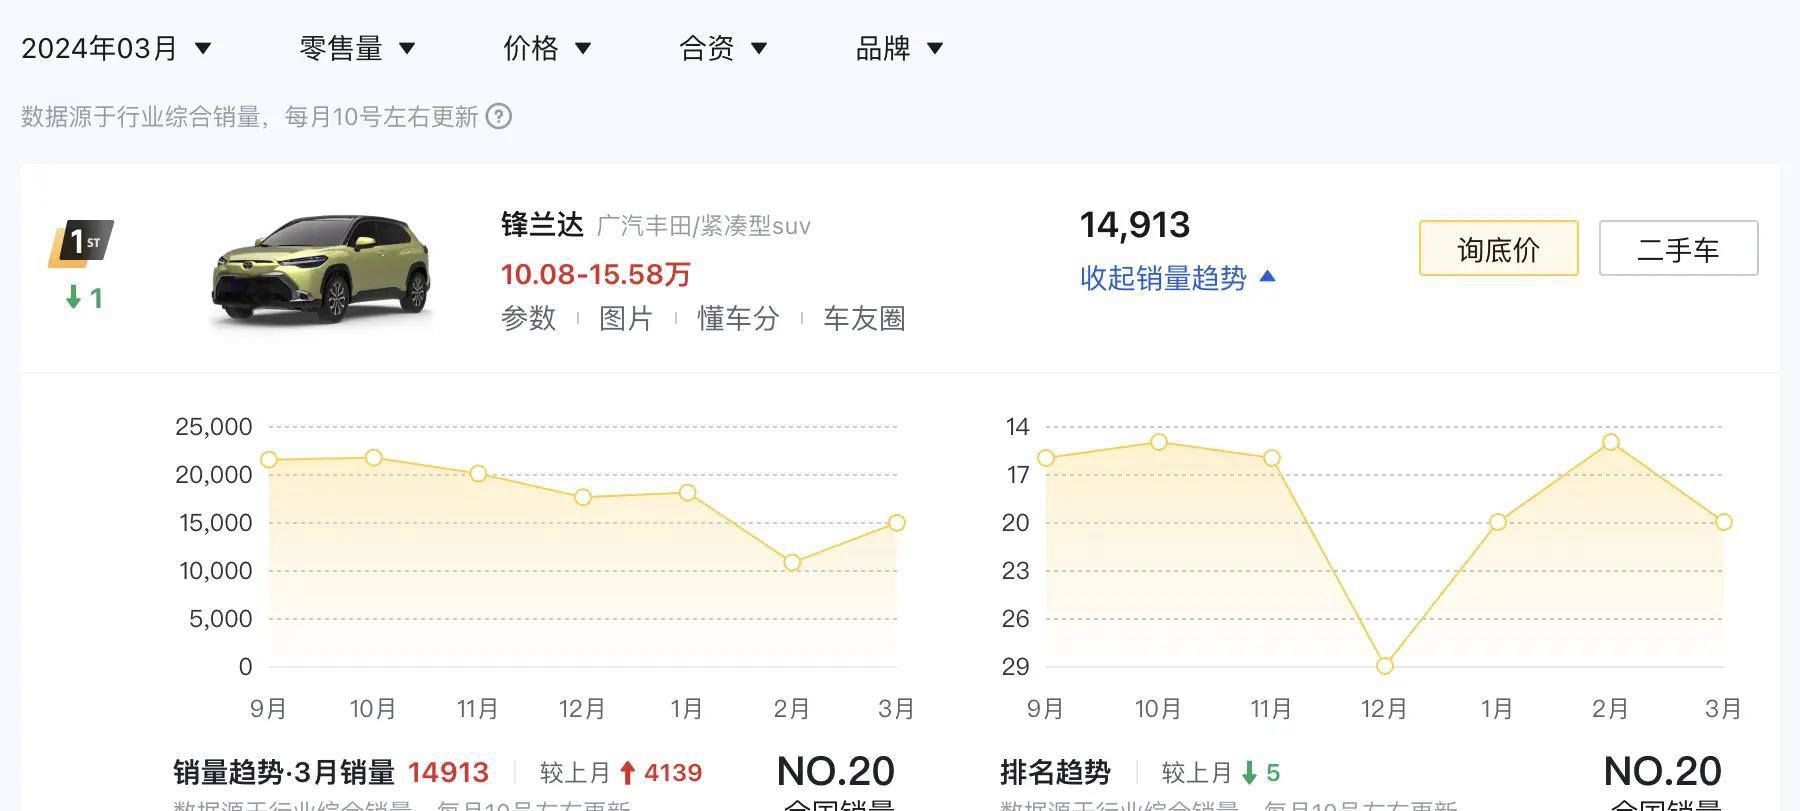This screenshot has height=811, width=1800.
Task: Open the 车友圈 community link
Action: click(864, 318)
